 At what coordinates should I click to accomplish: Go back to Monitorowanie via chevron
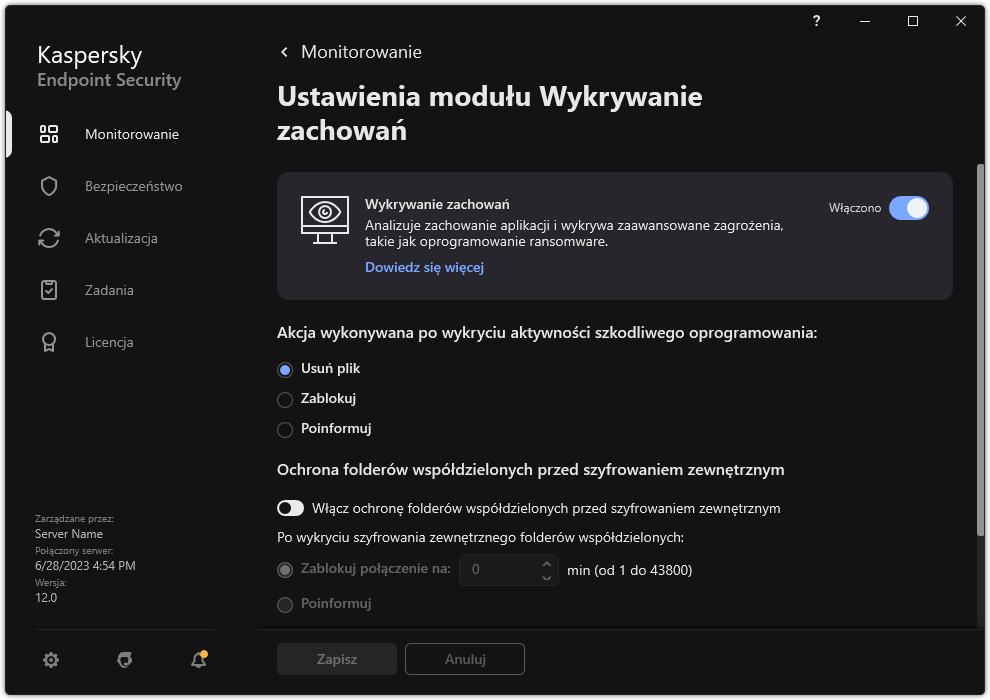283,51
